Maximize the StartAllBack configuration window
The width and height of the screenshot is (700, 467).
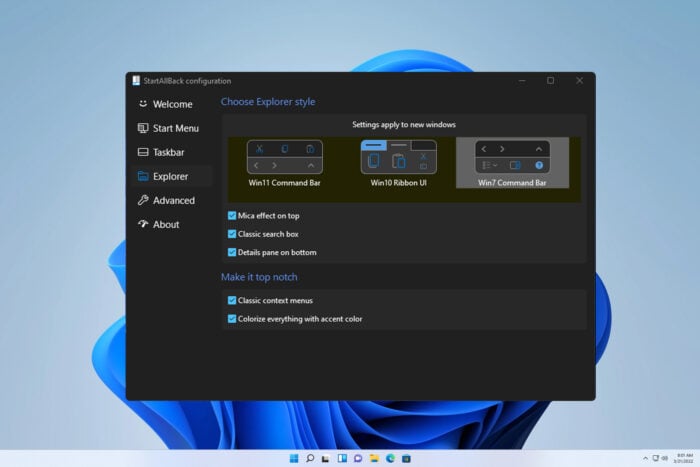550,80
